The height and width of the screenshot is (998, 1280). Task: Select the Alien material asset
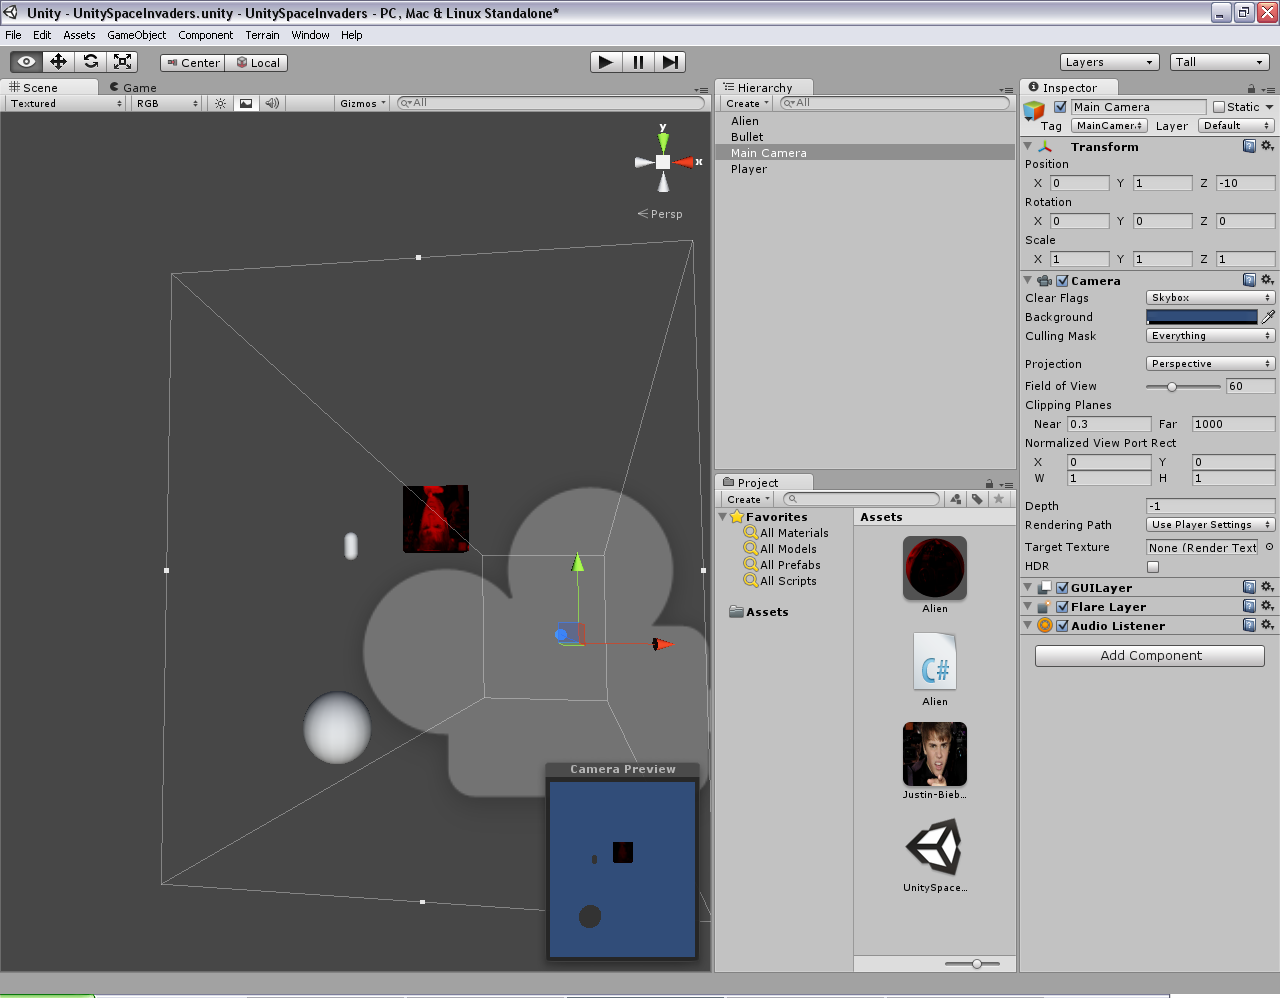[935, 575]
